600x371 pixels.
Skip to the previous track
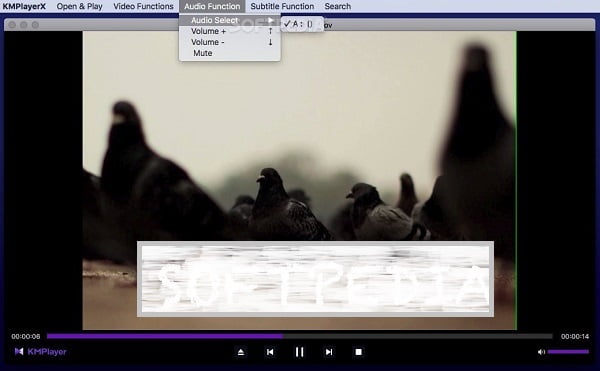point(270,352)
